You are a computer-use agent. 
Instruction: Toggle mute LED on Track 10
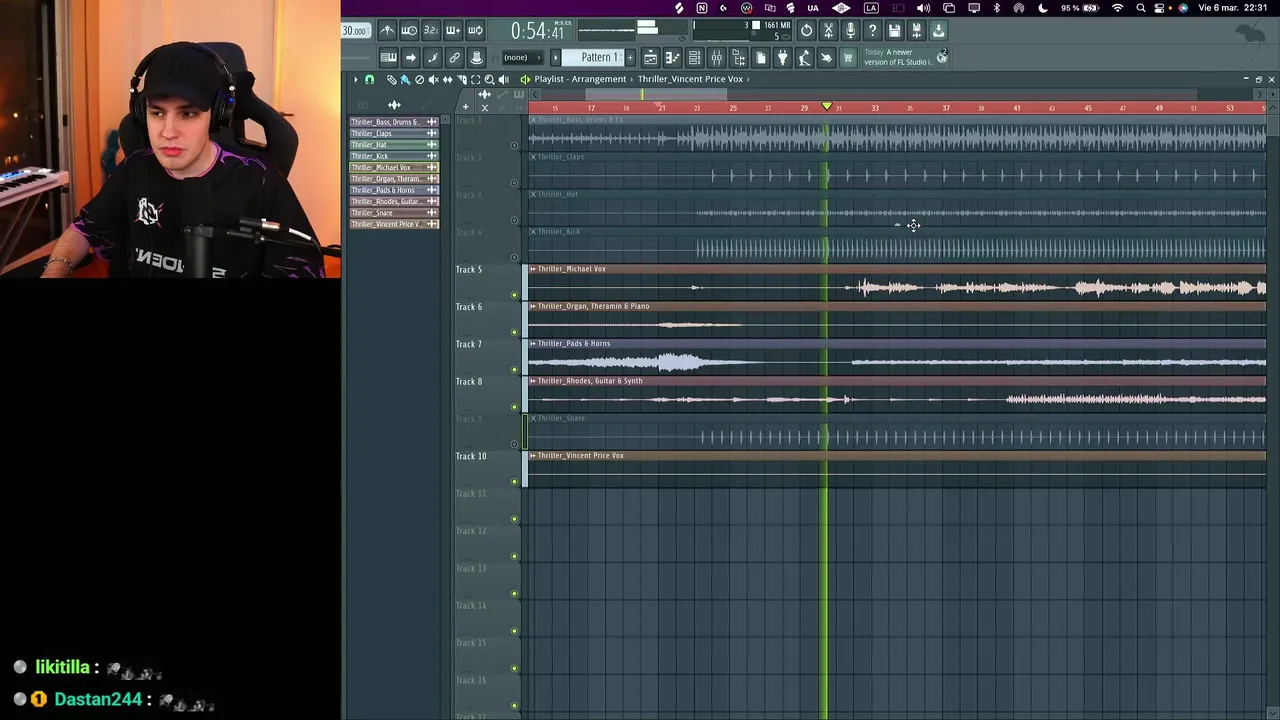point(515,482)
